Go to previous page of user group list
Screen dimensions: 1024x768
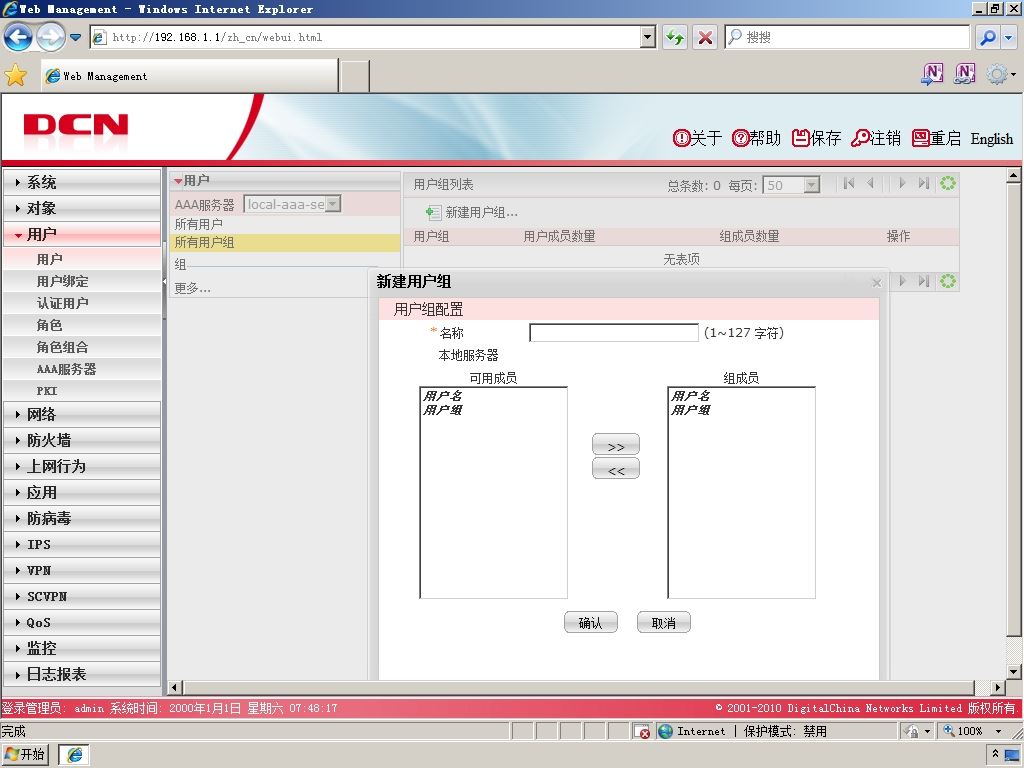tap(871, 184)
